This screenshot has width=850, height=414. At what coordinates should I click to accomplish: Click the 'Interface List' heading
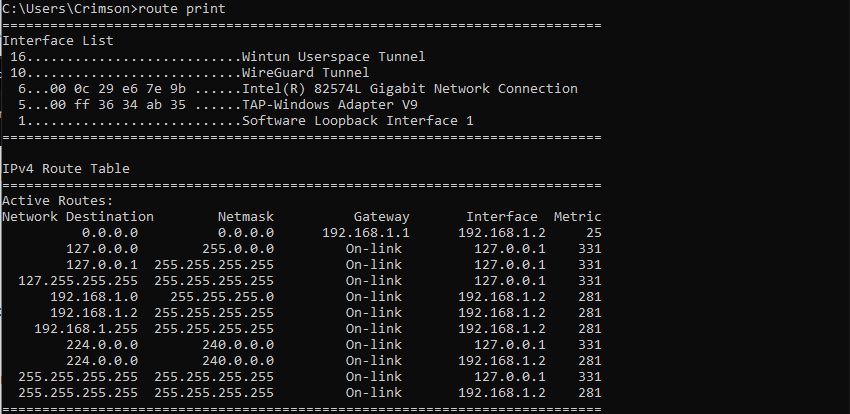point(58,41)
